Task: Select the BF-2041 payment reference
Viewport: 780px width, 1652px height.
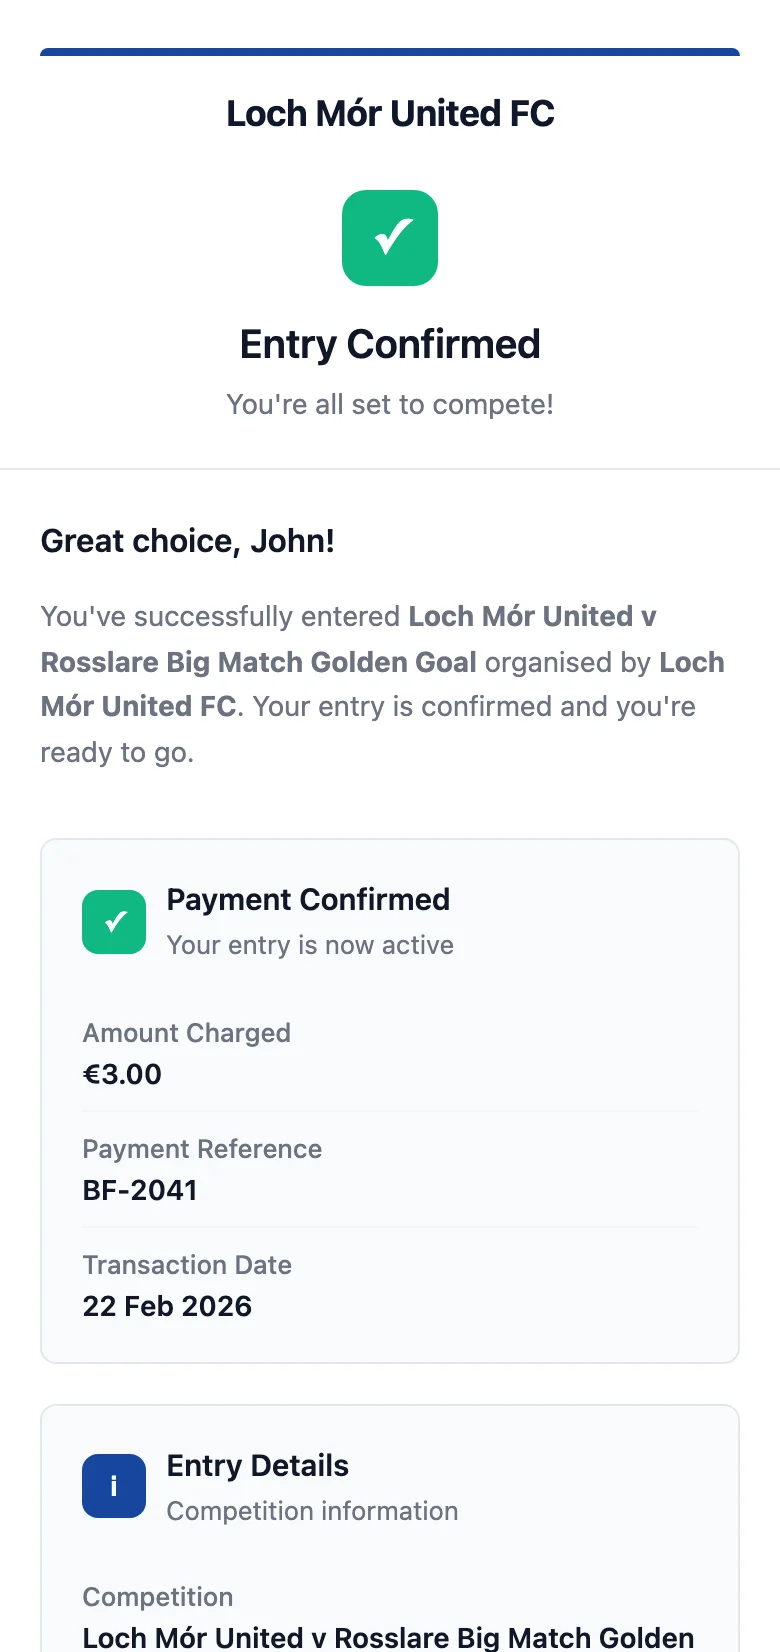Action: [x=140, y=1190]
